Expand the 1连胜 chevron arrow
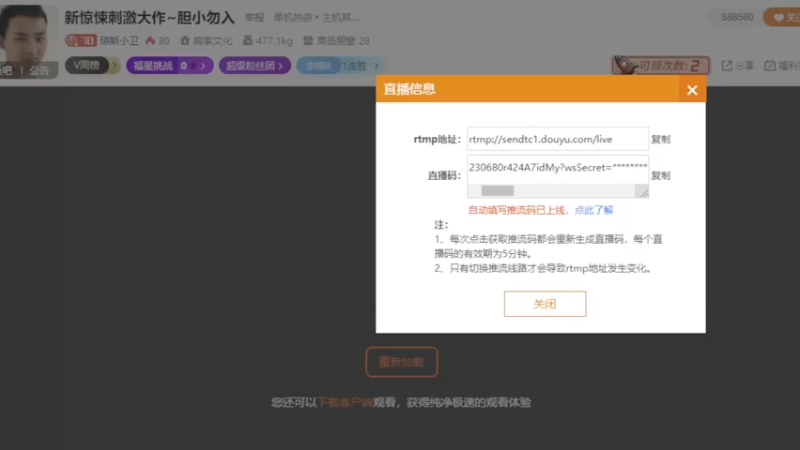The image size is (800, 450). (x=376, y=66)
